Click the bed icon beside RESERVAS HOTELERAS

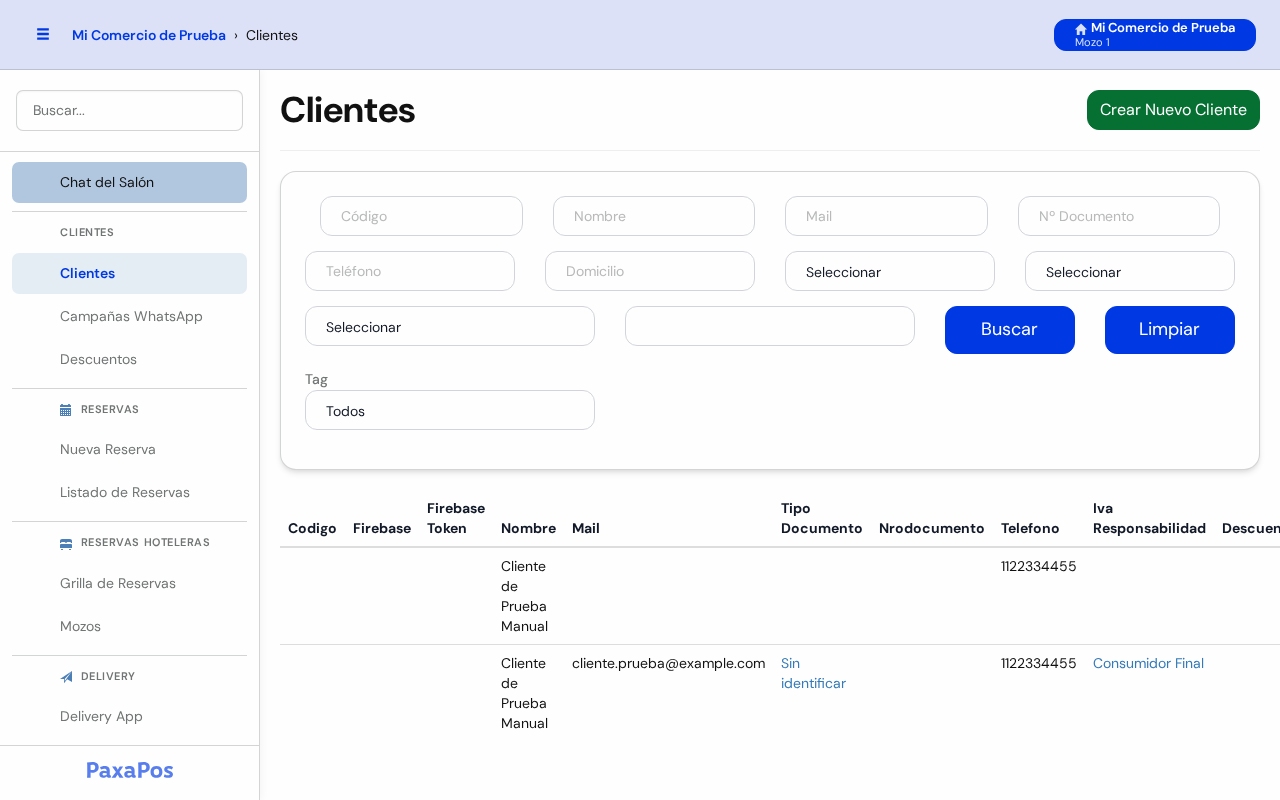pyautogui.click(x=66, y=543)
